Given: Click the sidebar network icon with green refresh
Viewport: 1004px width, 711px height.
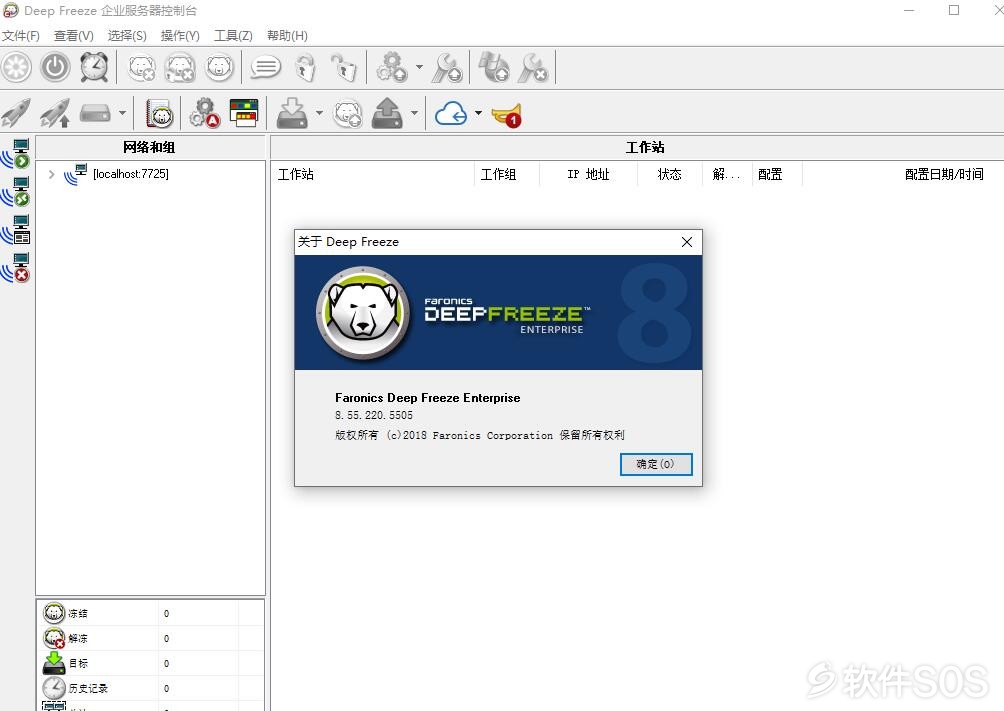Looking at the screenshot, I should point(16,192).
